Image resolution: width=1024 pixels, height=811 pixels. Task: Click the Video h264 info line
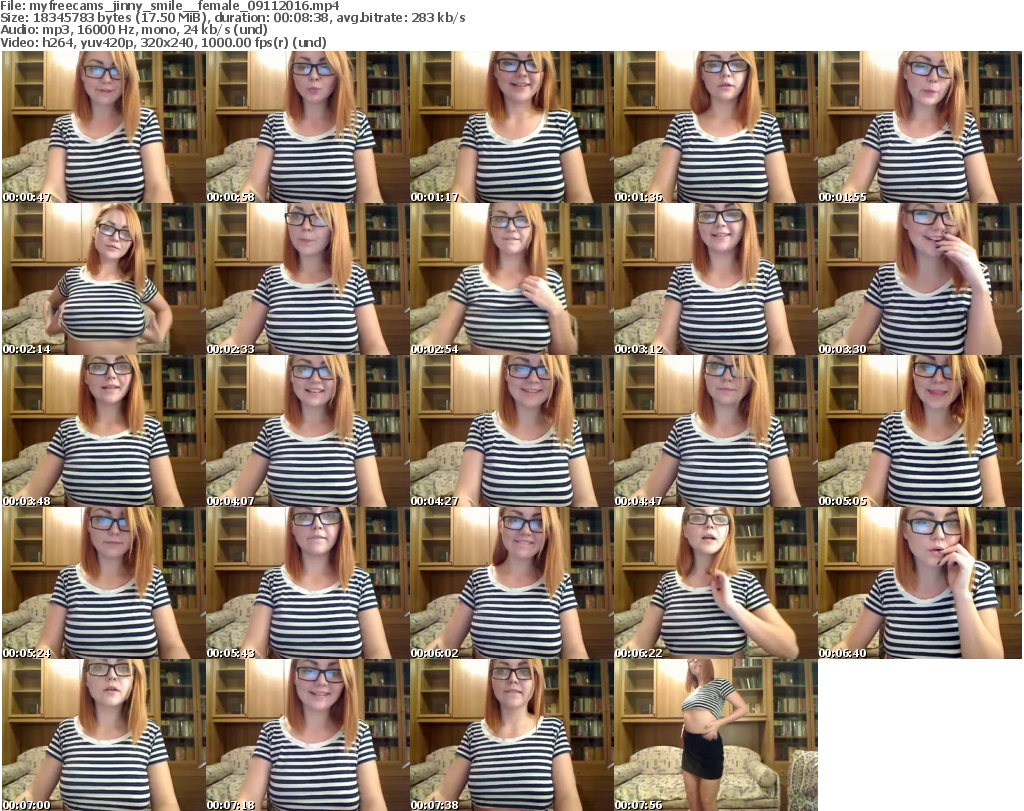[163, 42]
